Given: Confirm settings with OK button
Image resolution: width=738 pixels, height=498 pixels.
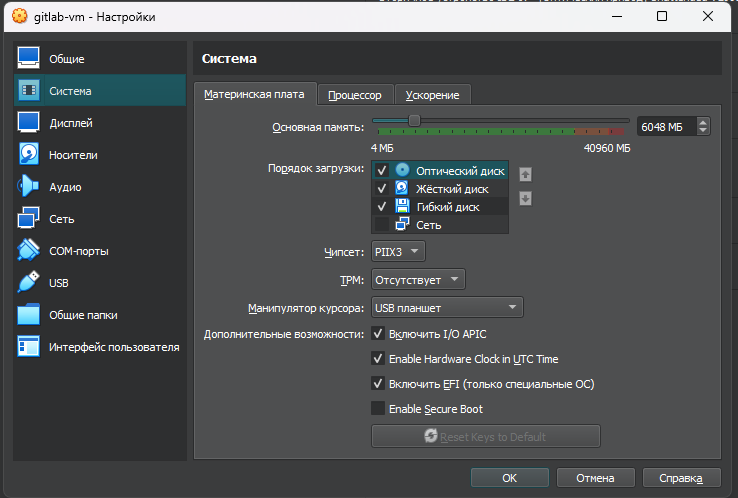Looking at the screenshot, I should pyautogui.click(x=510, y=478).
